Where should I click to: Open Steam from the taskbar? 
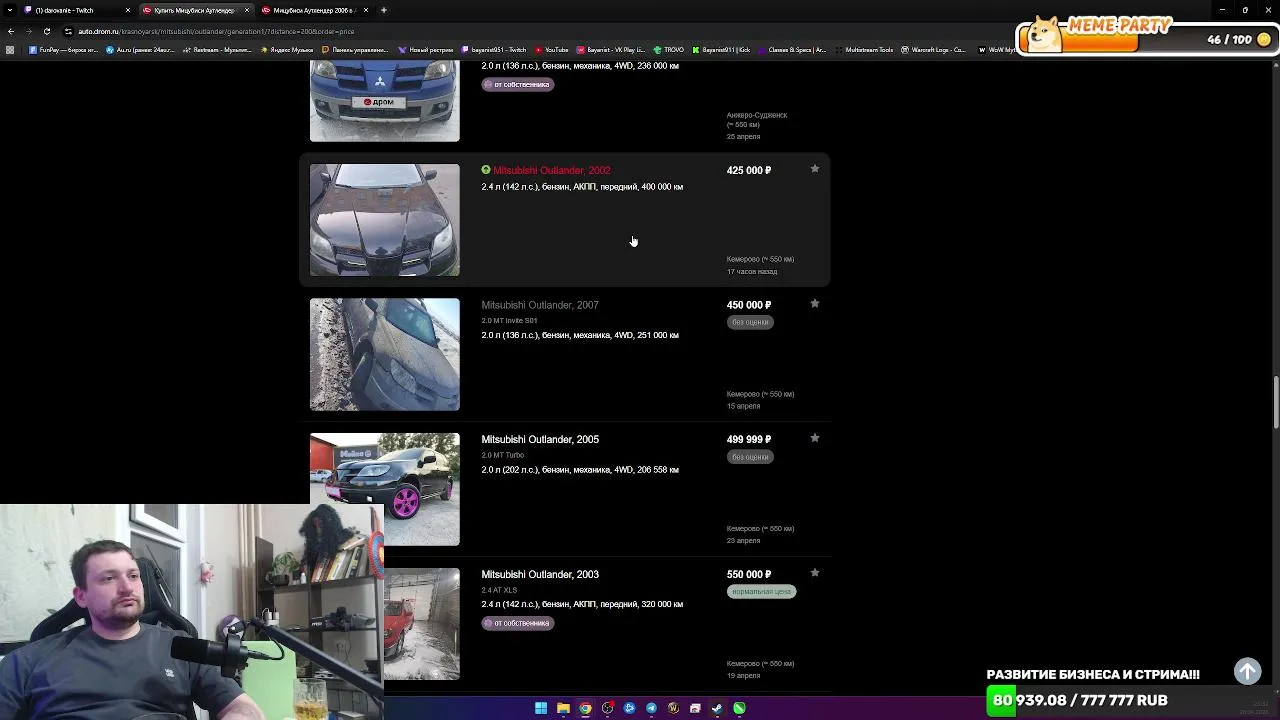click(x=717, y=708)
